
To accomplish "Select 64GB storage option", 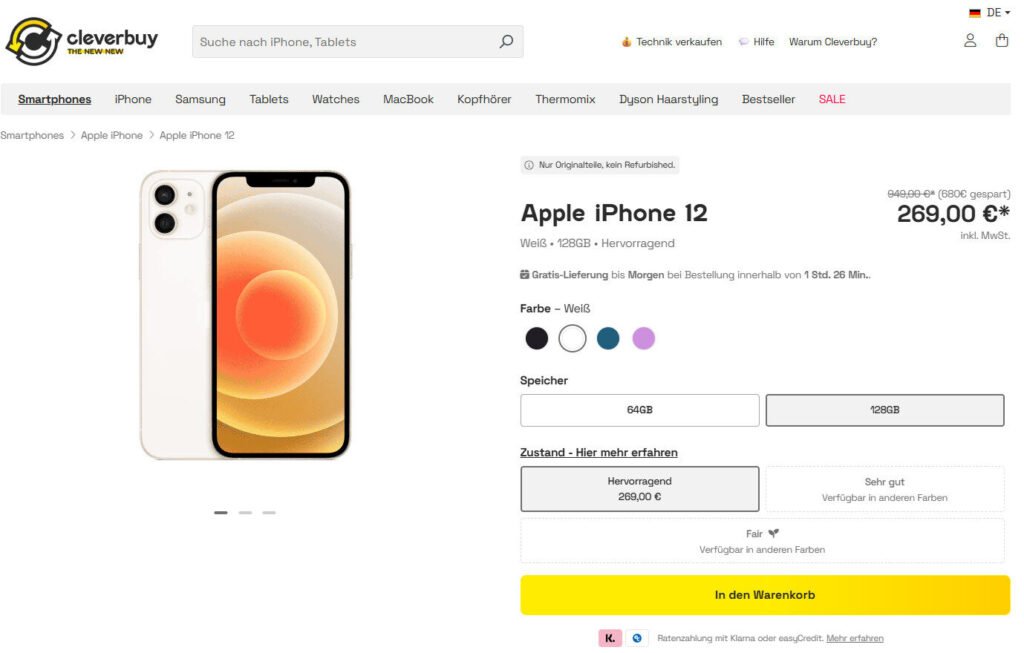I will (x=639, y=410).
